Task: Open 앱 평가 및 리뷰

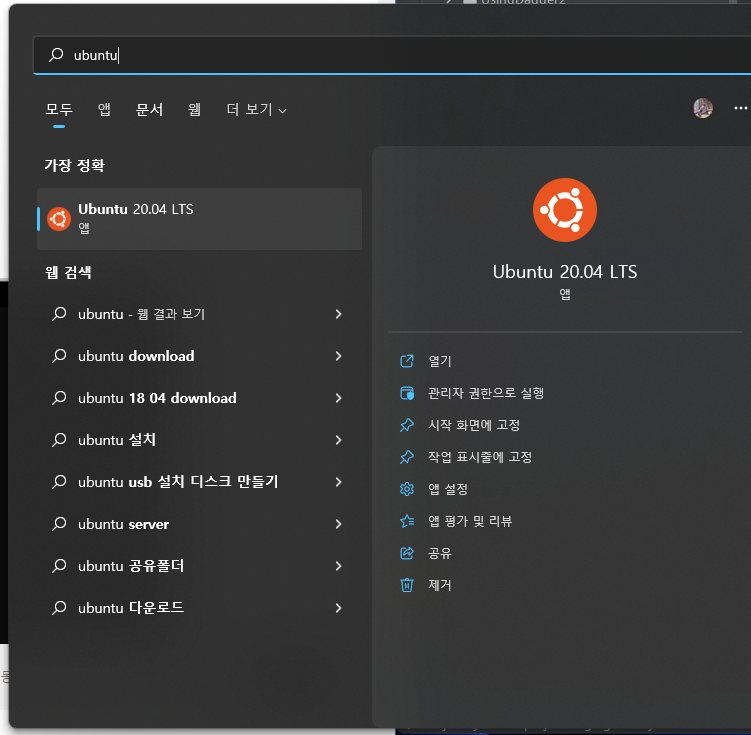Action: pos(470,521)
